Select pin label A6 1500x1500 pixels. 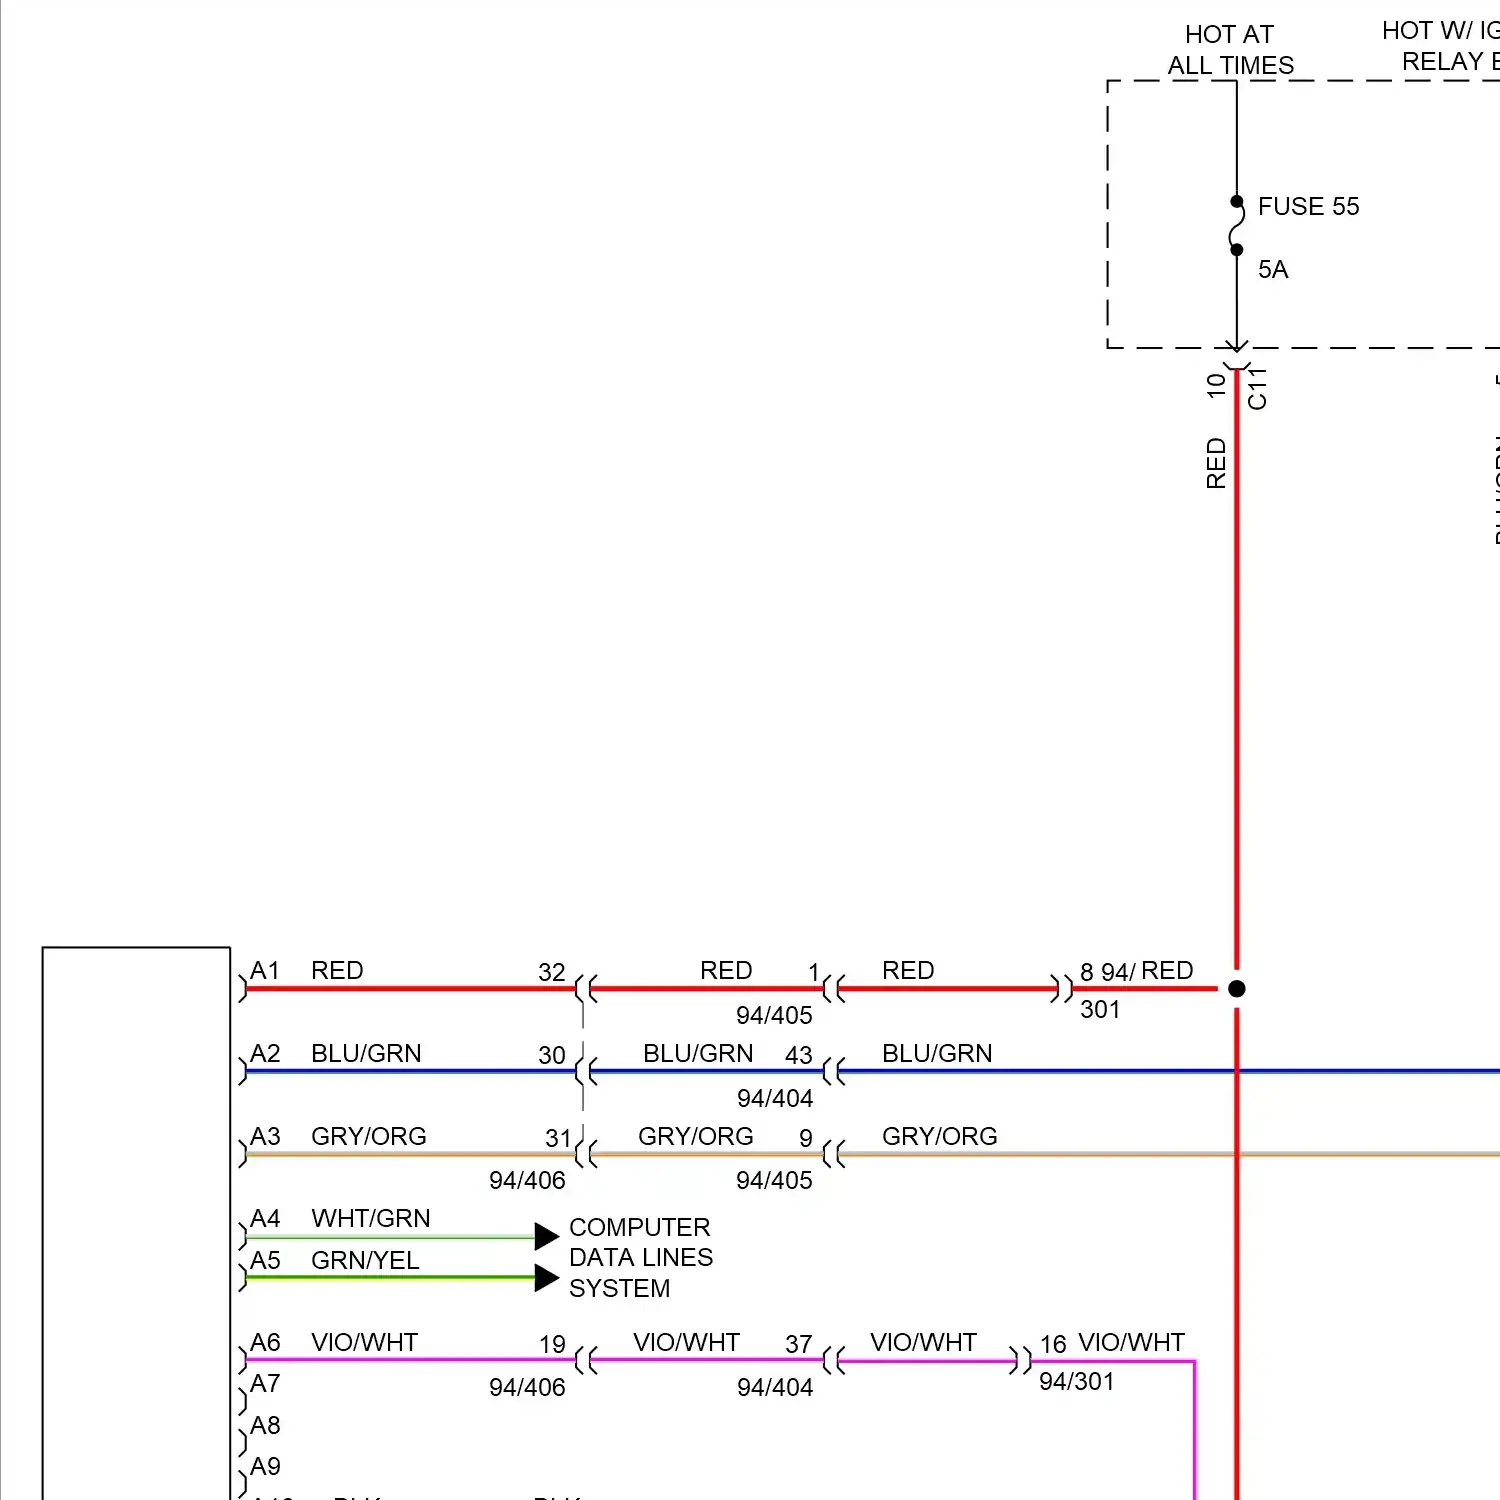pos(265,1342)
